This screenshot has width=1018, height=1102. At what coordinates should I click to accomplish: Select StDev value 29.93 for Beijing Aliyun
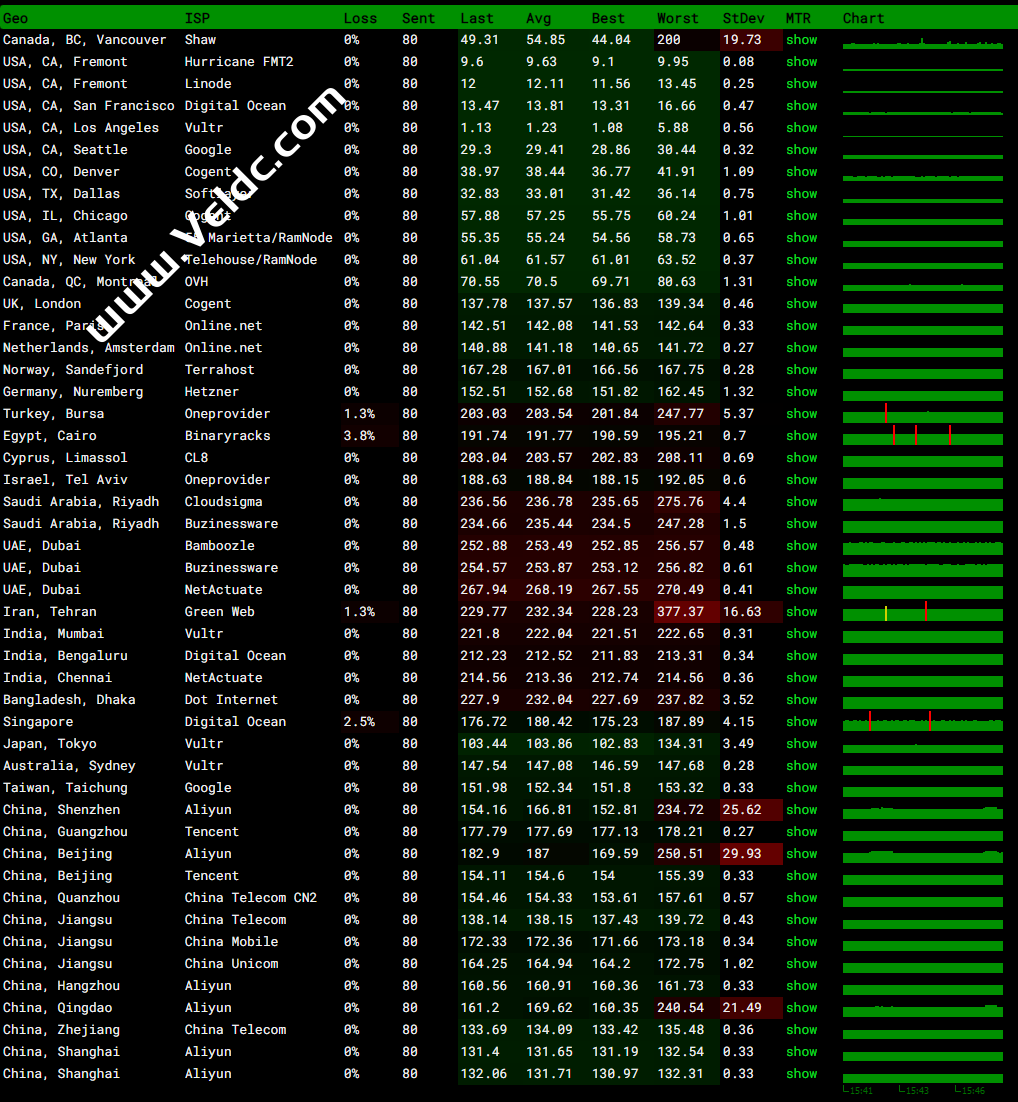pos(742,854)
